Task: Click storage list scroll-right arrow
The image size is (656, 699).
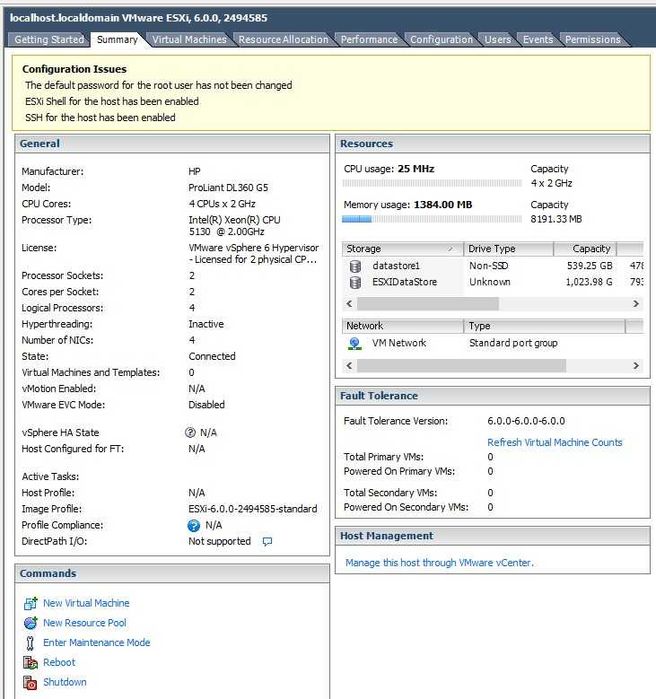Action: point(636,304)
